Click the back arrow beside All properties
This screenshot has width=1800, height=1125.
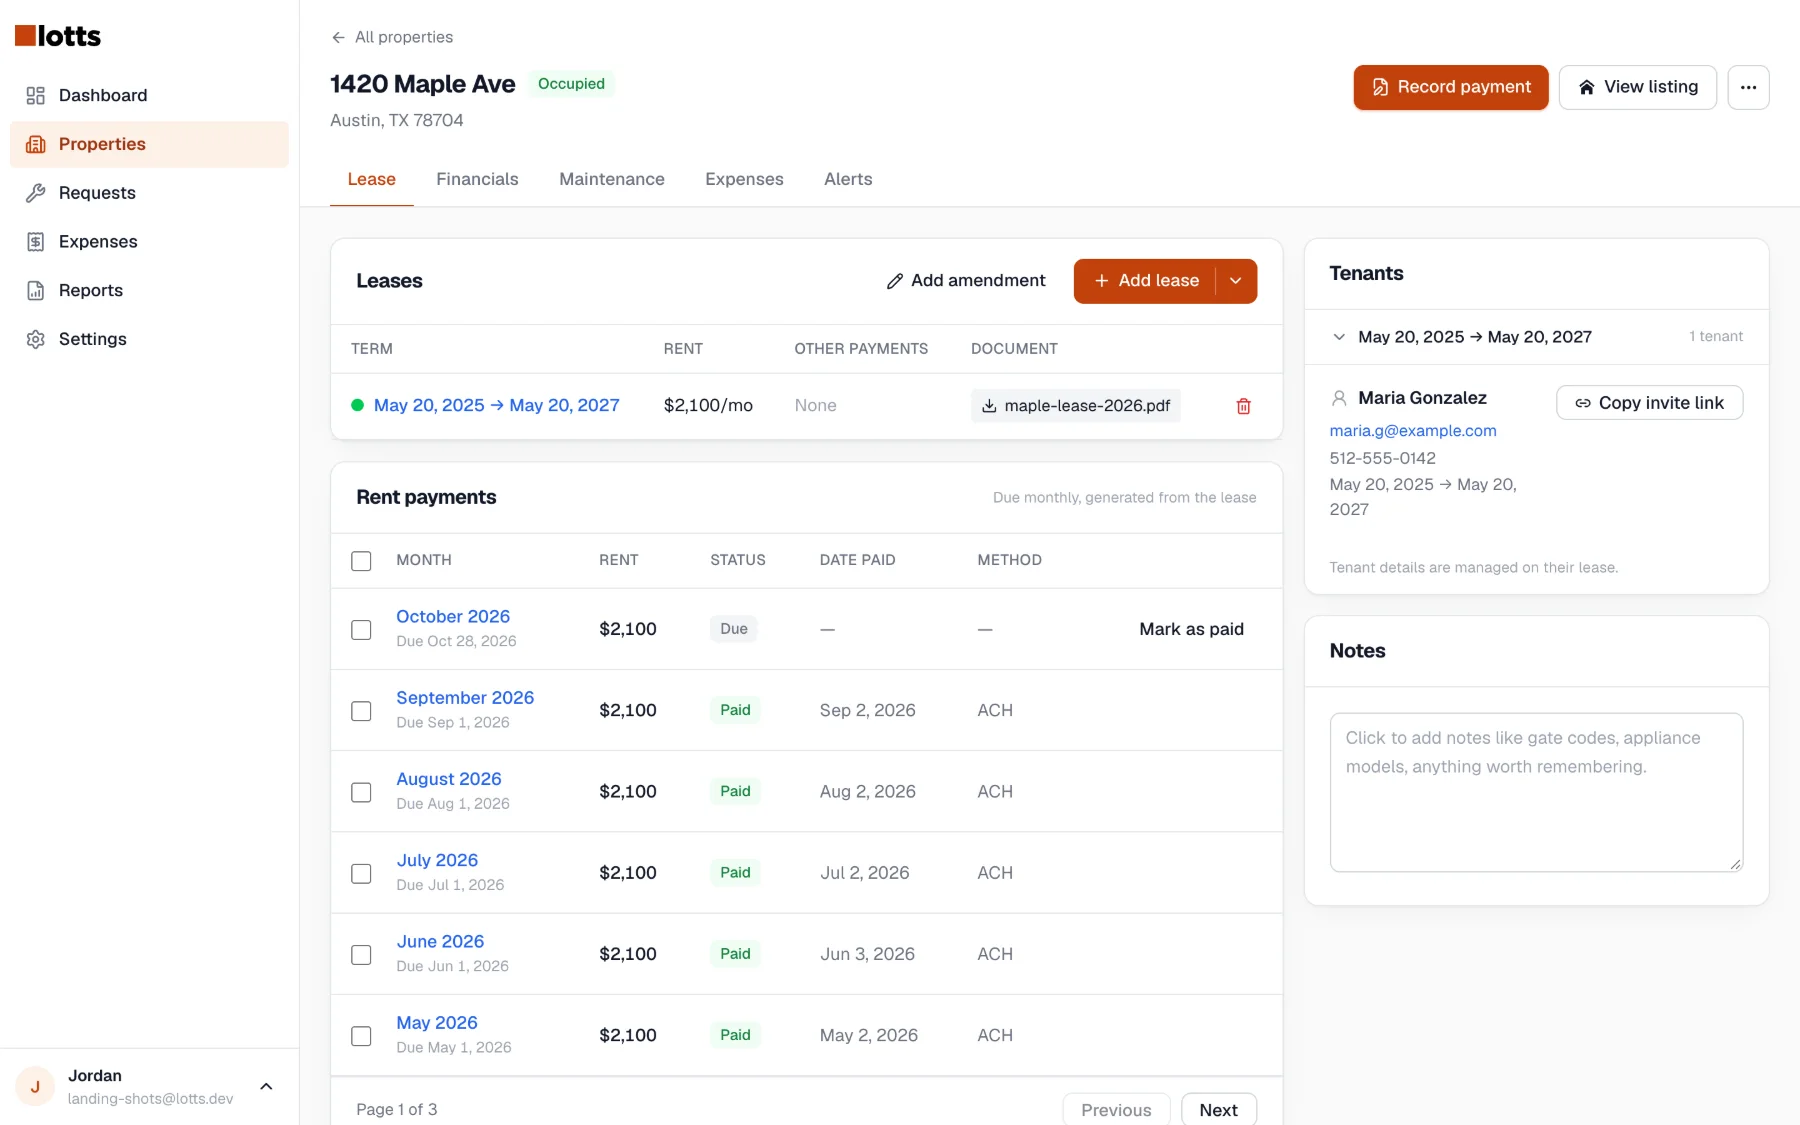tap(338, 37)
